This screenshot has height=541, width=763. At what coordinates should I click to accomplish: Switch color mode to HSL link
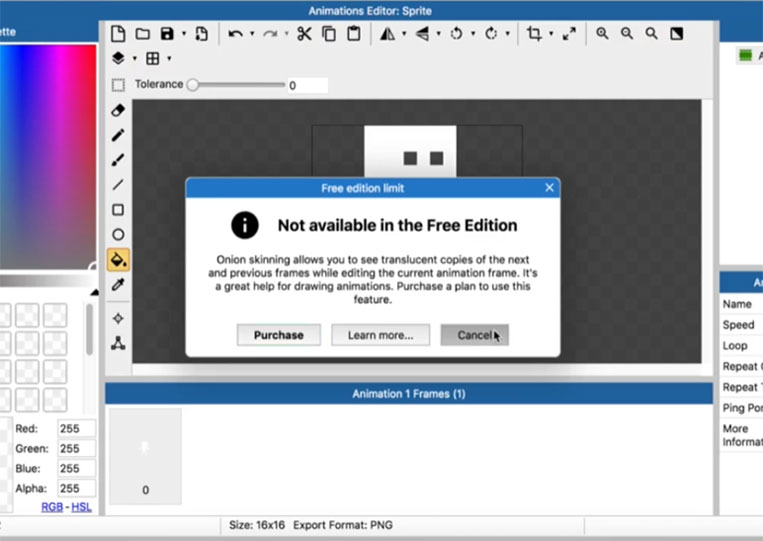point(81,507)
